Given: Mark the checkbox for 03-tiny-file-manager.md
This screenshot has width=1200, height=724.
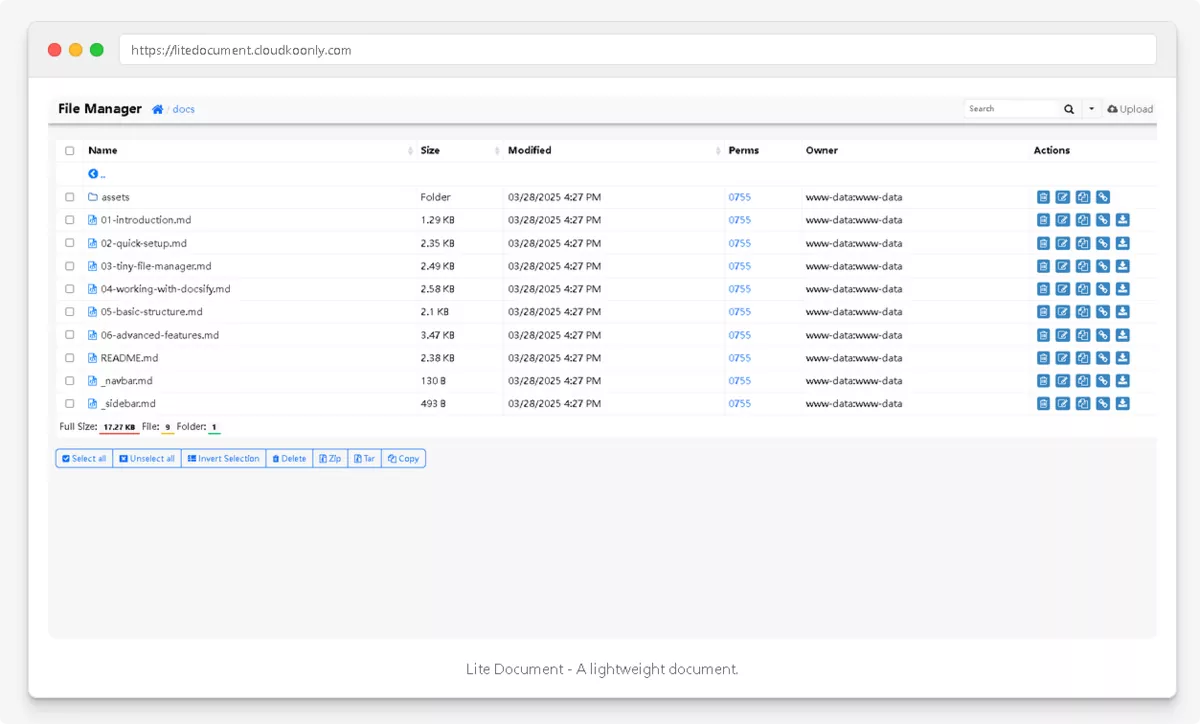Looking at the screenshot, I should point(70,266).
